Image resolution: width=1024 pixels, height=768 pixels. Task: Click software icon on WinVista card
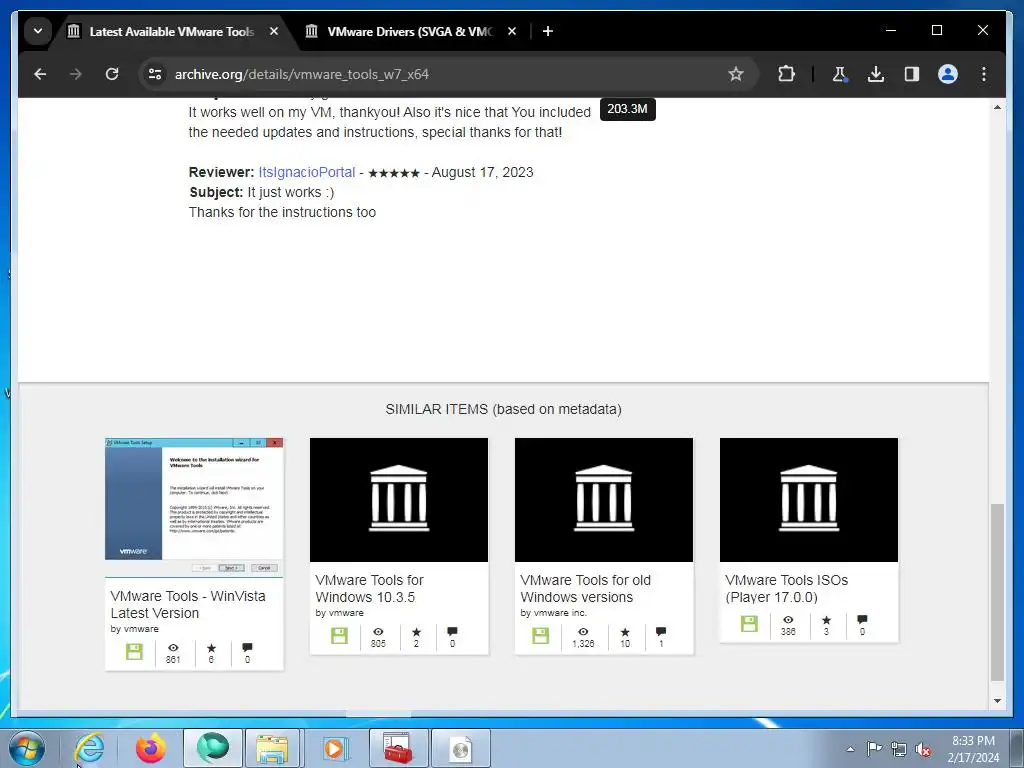[134, 652]
